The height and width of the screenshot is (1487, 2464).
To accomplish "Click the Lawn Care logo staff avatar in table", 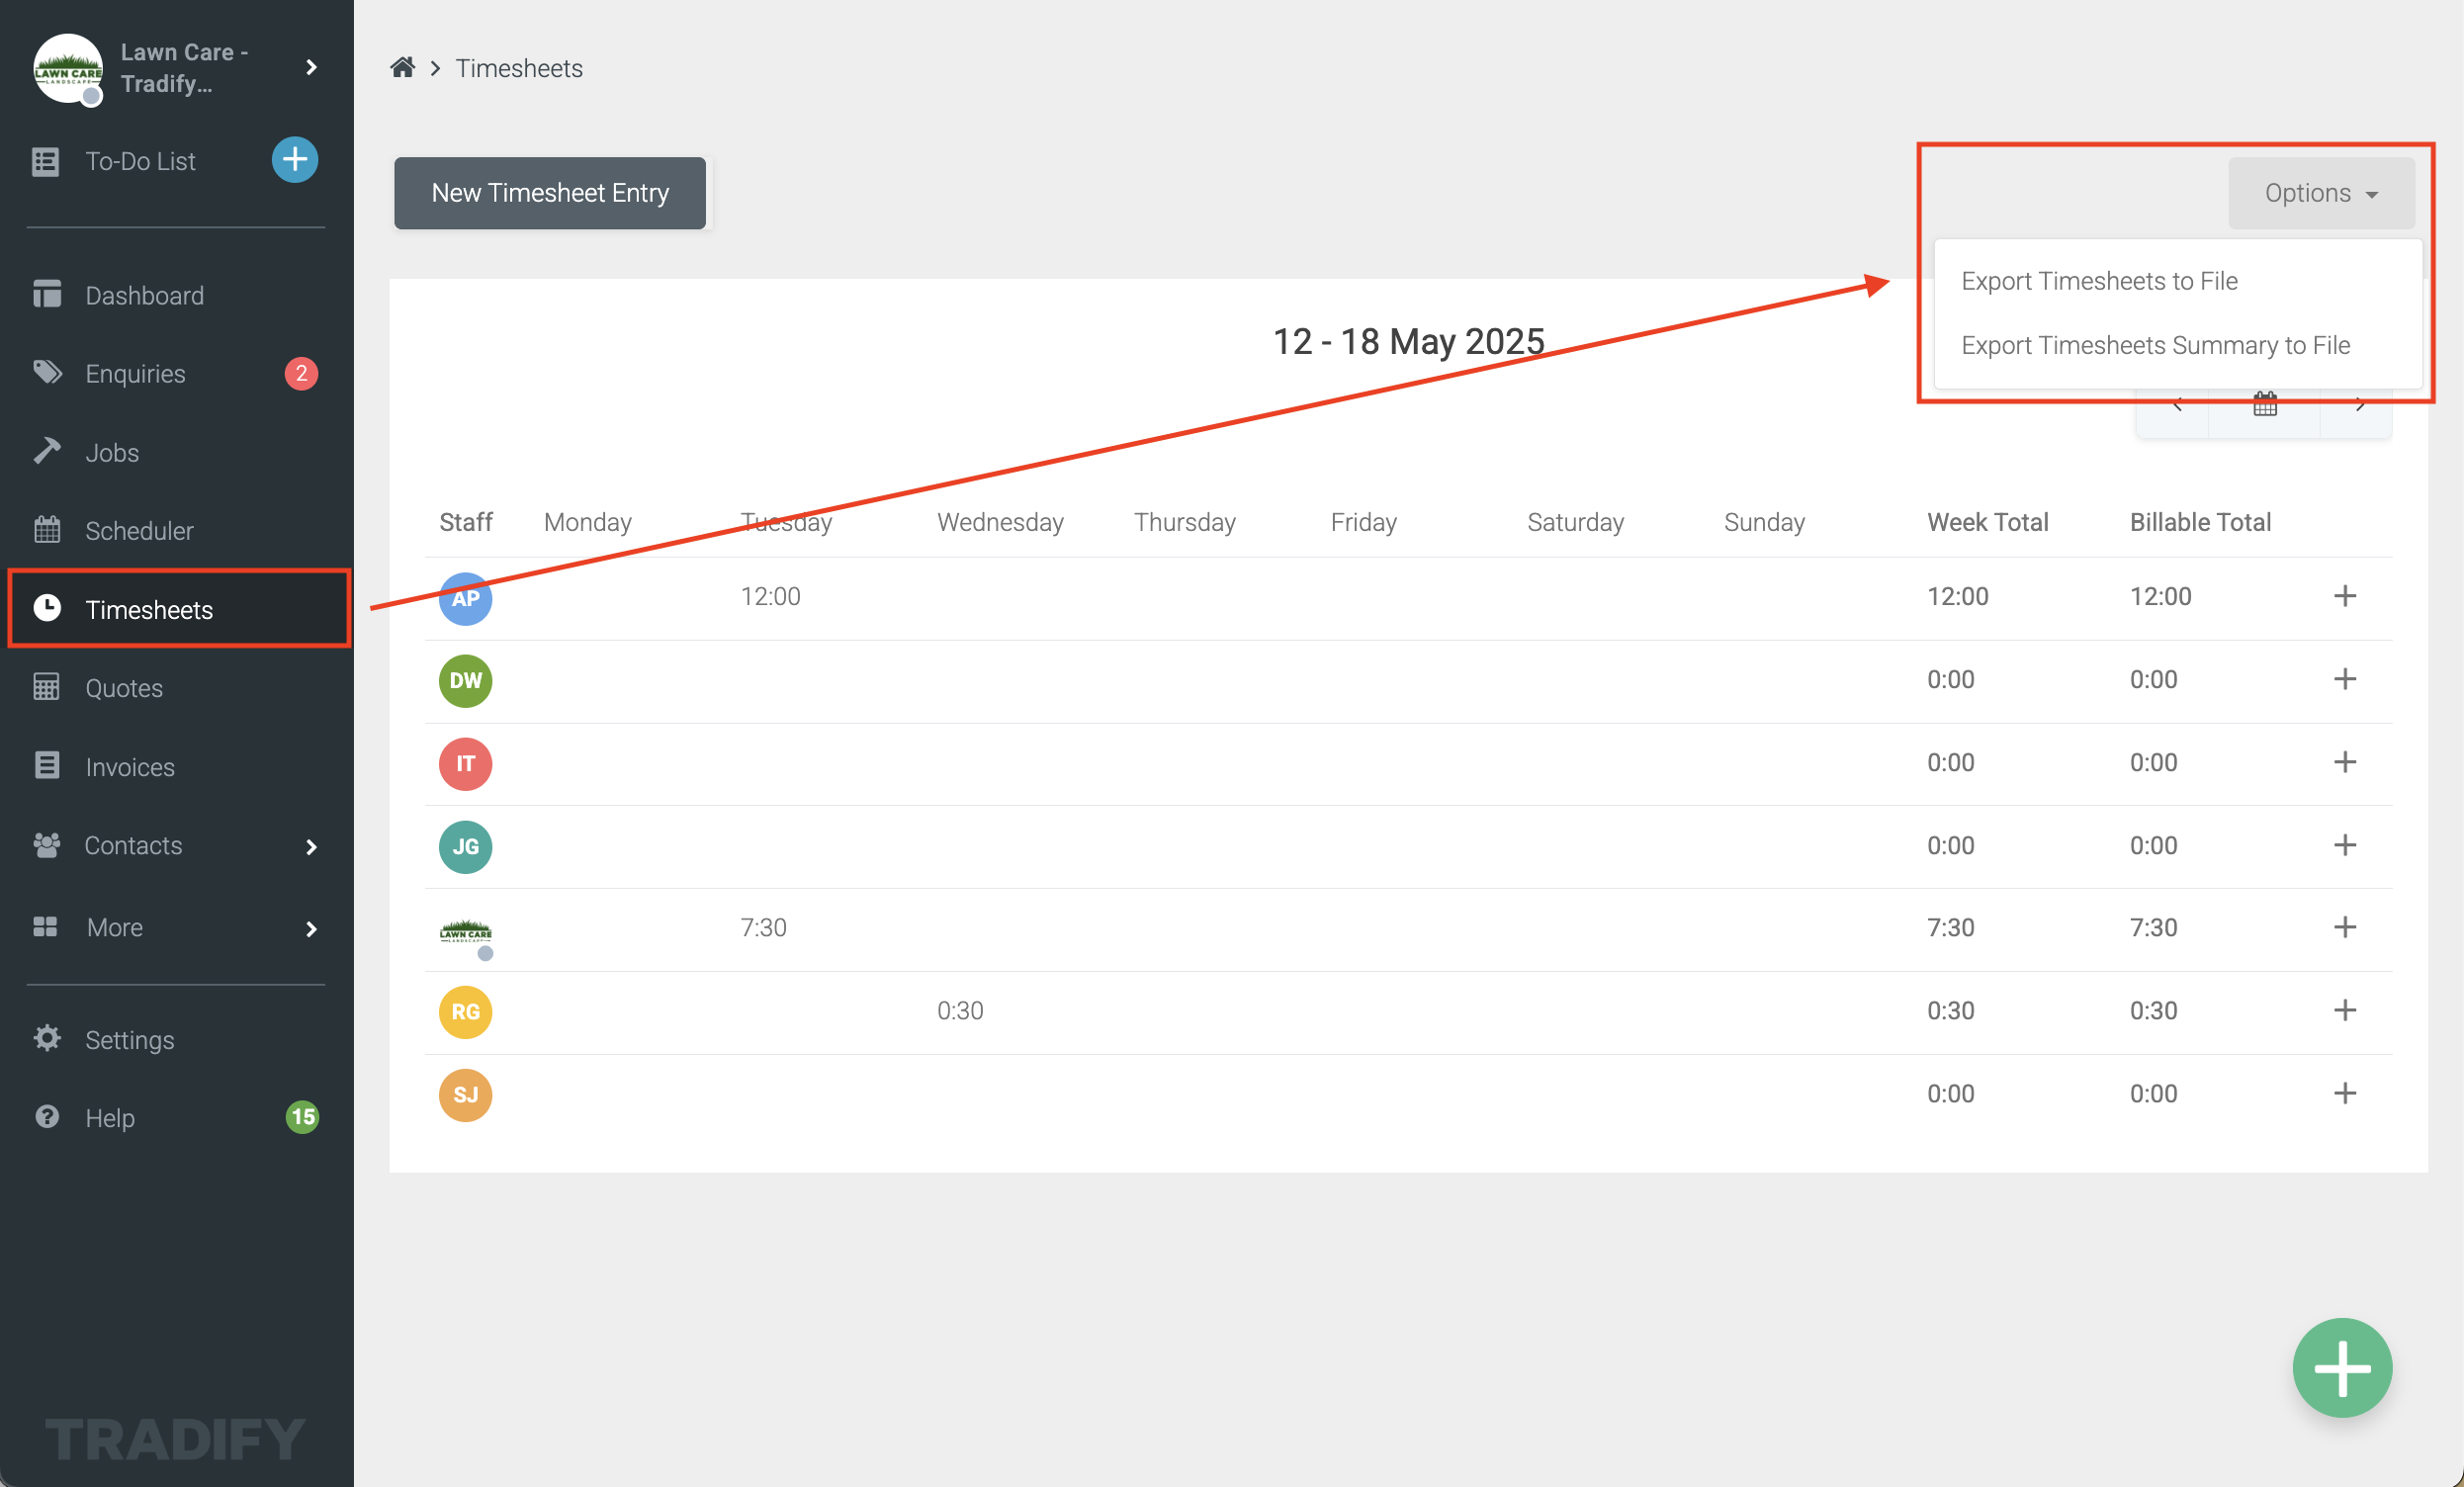I will 466,933.
